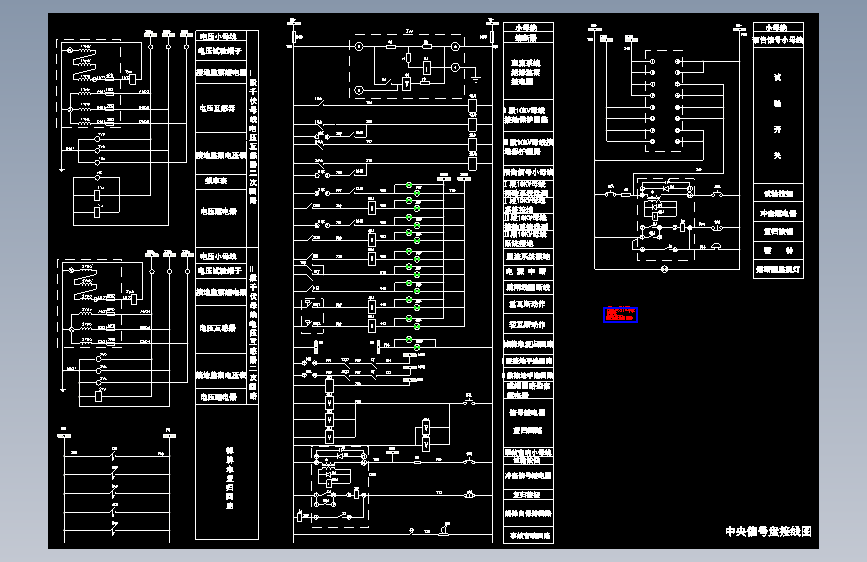The width and height of the screenshot is (867, 562).
Task: Click the 重瓦斯动作 label
Action: (x=527, y=304)
